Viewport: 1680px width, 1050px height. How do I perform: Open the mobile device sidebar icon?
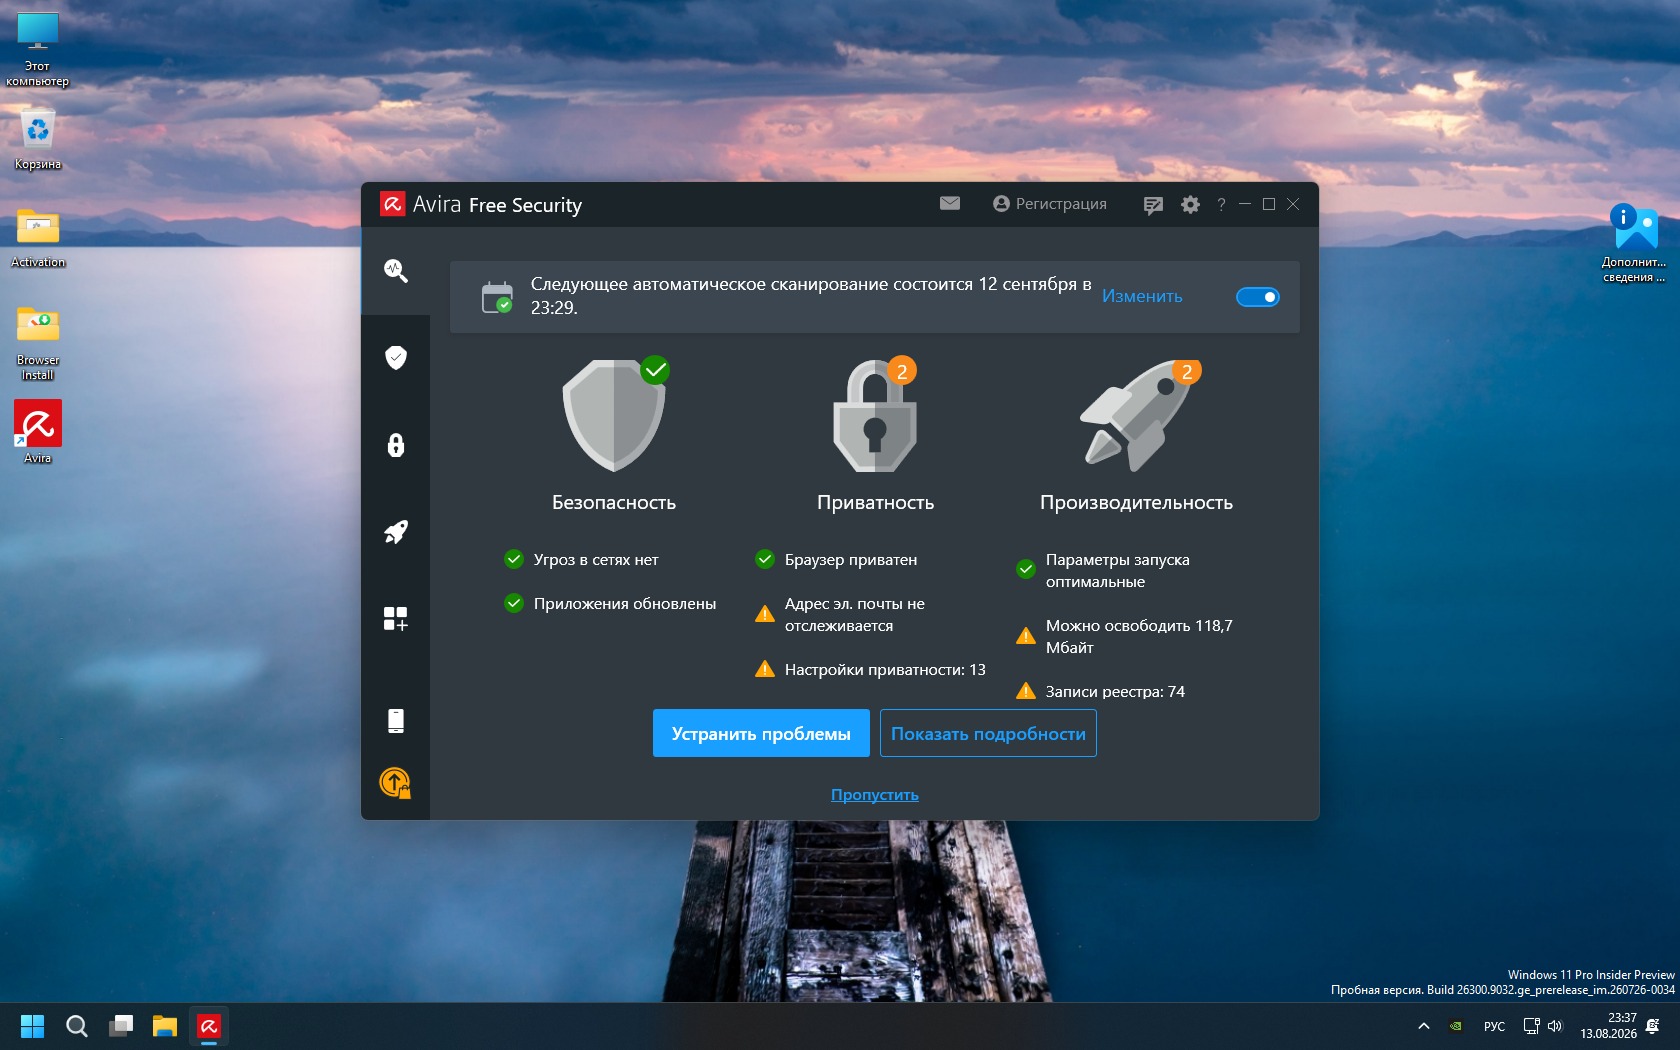[x=396, y=721]
